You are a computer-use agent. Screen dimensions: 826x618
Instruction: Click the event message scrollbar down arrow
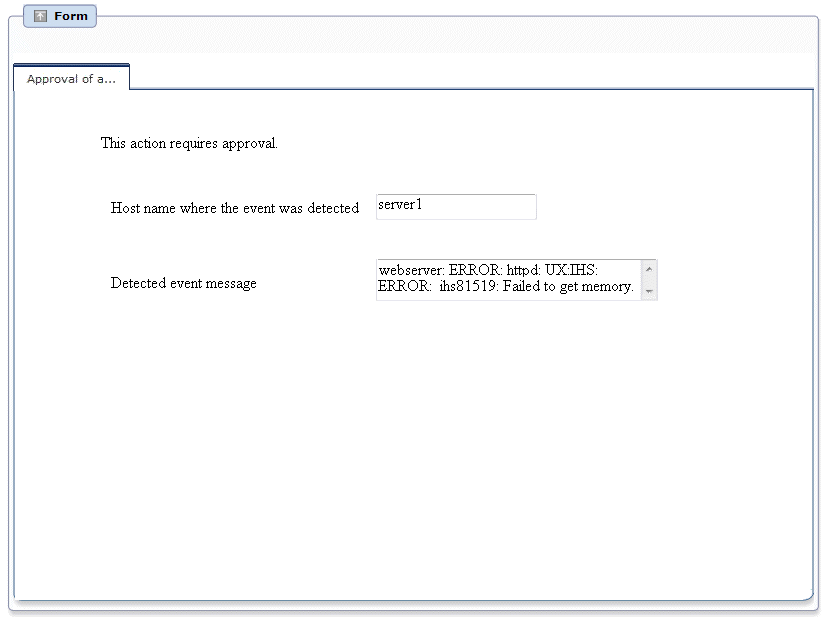click(x=649, y=291)
